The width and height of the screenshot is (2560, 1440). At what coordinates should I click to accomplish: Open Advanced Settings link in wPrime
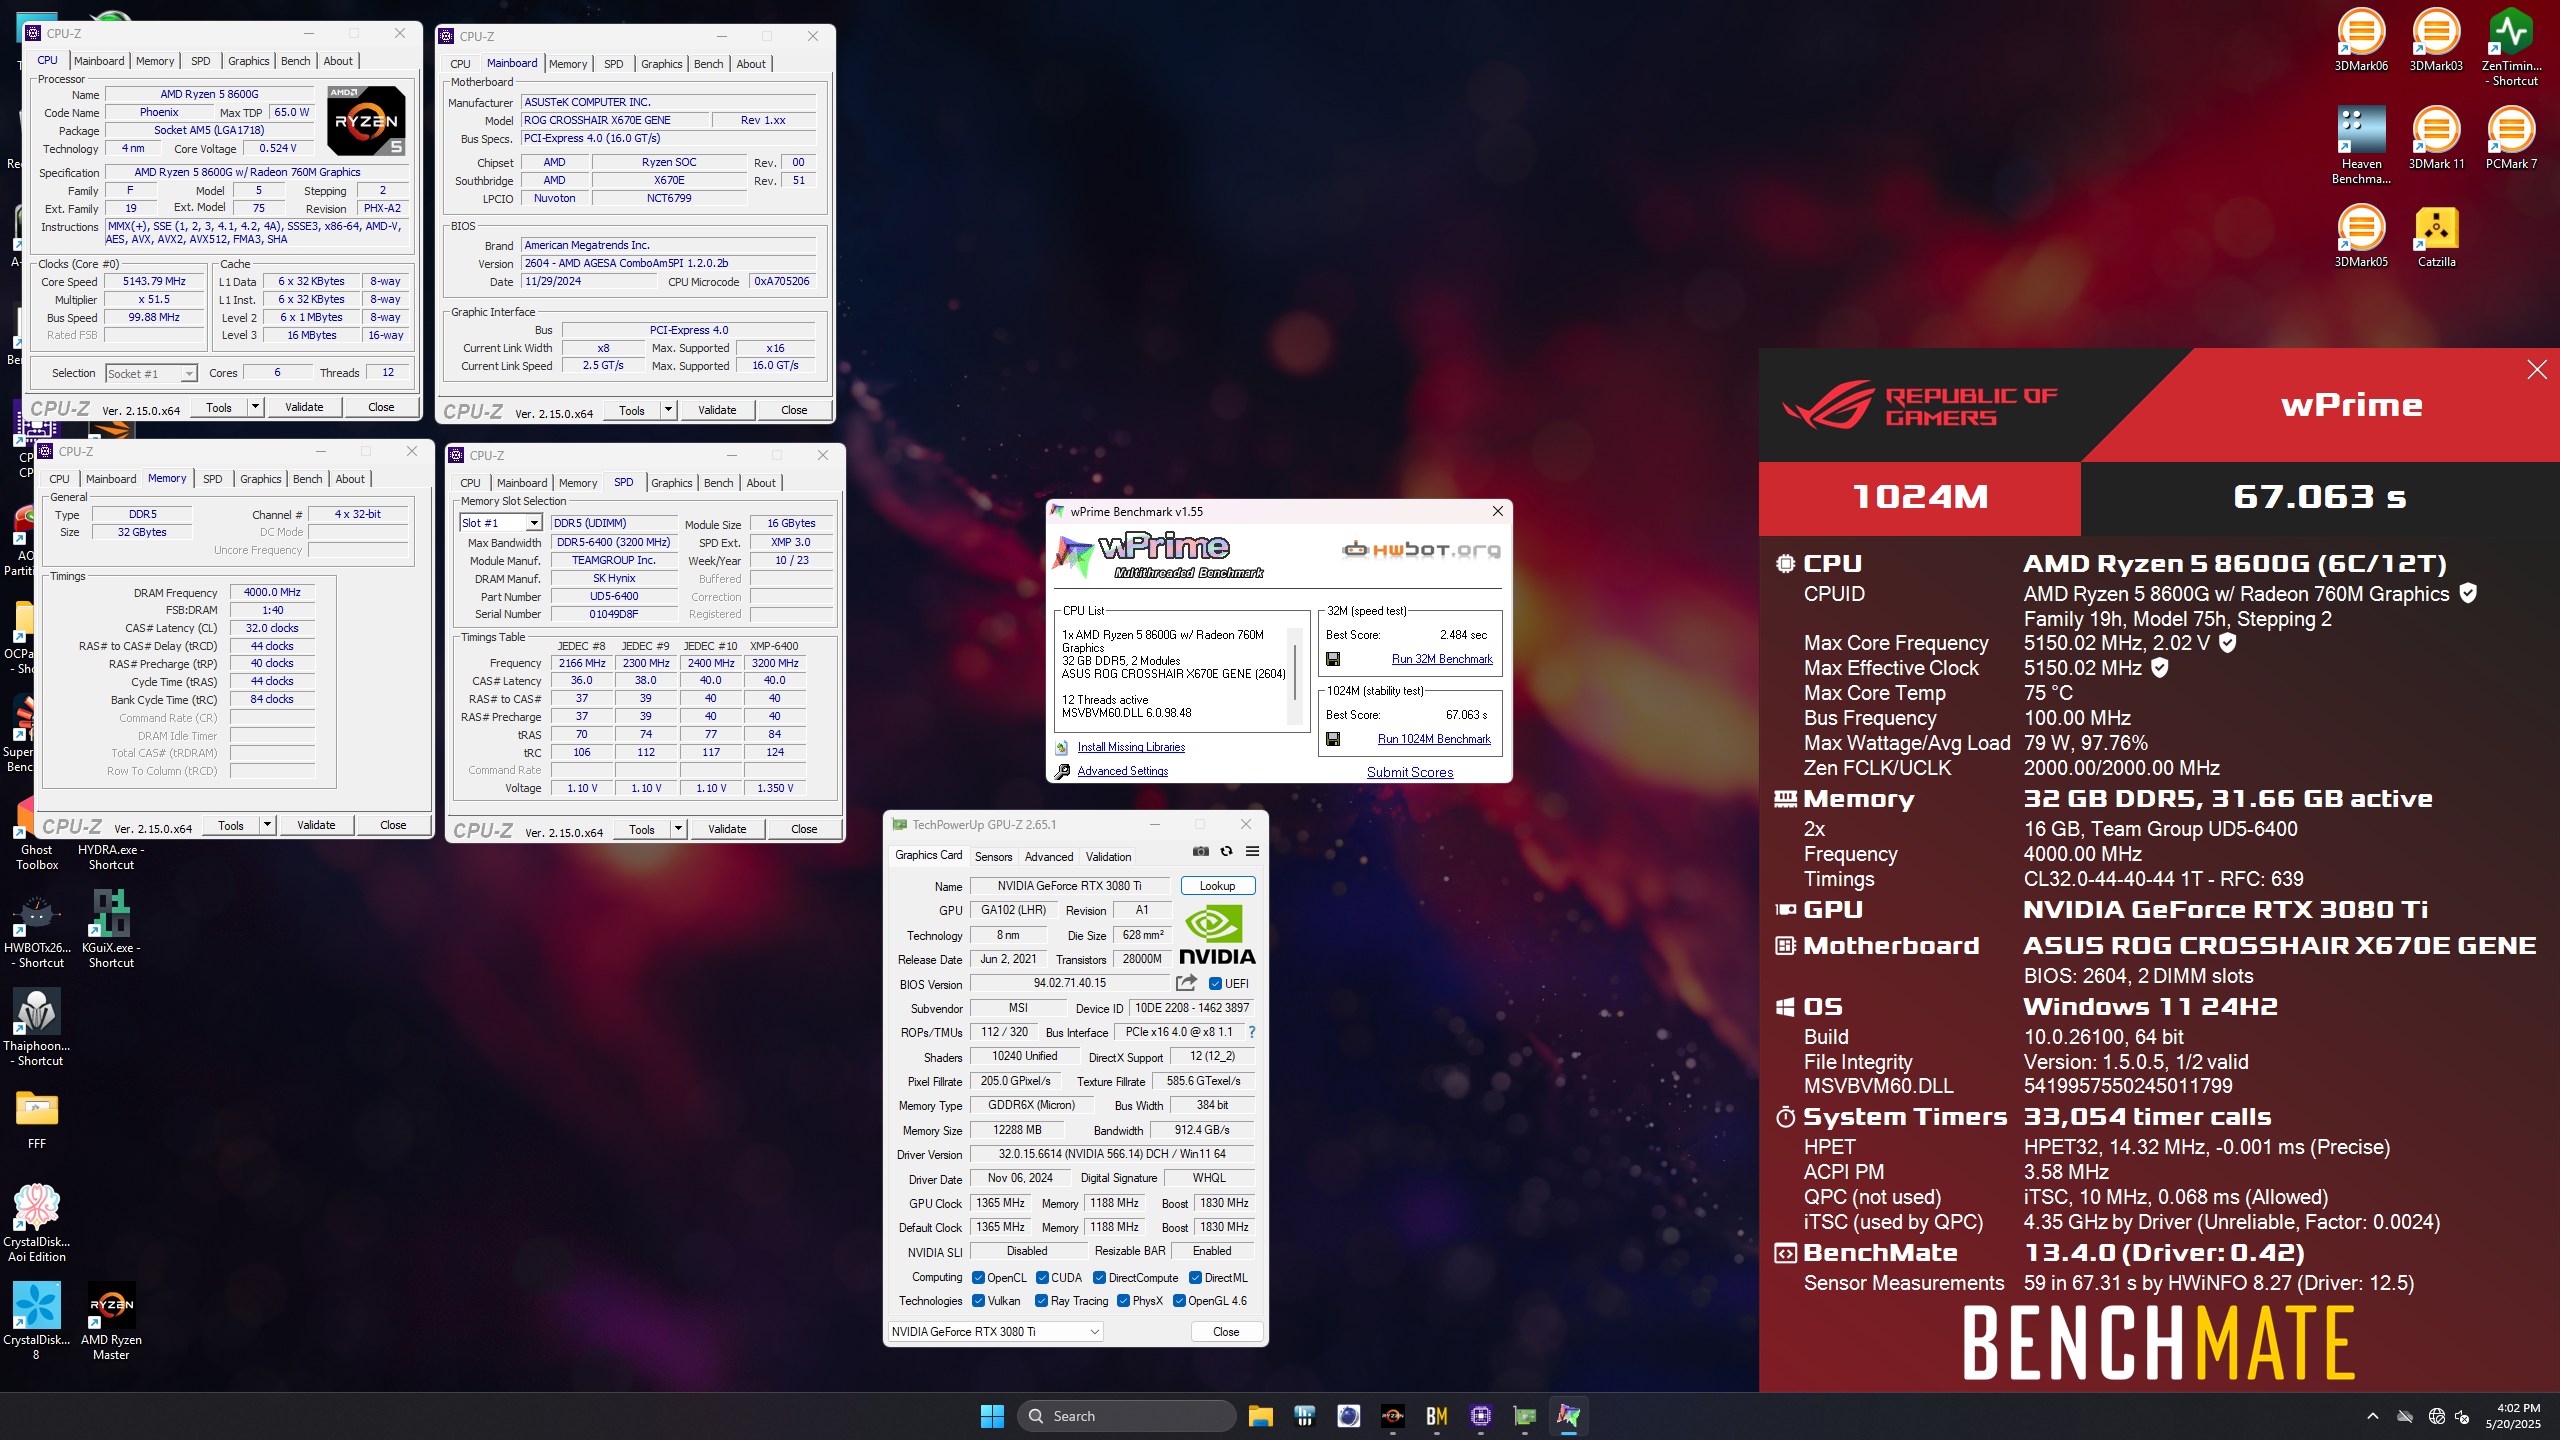[1123, 771]
